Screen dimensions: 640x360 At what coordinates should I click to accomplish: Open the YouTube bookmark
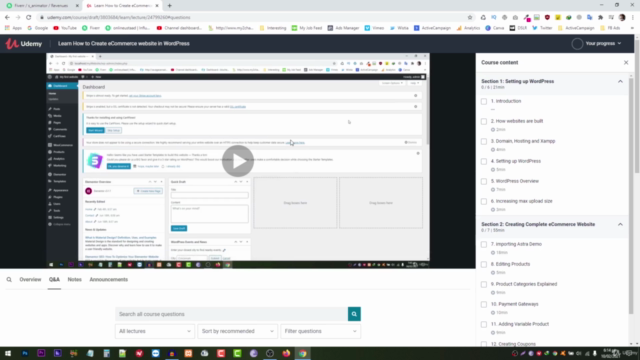[x=65, y=28]
